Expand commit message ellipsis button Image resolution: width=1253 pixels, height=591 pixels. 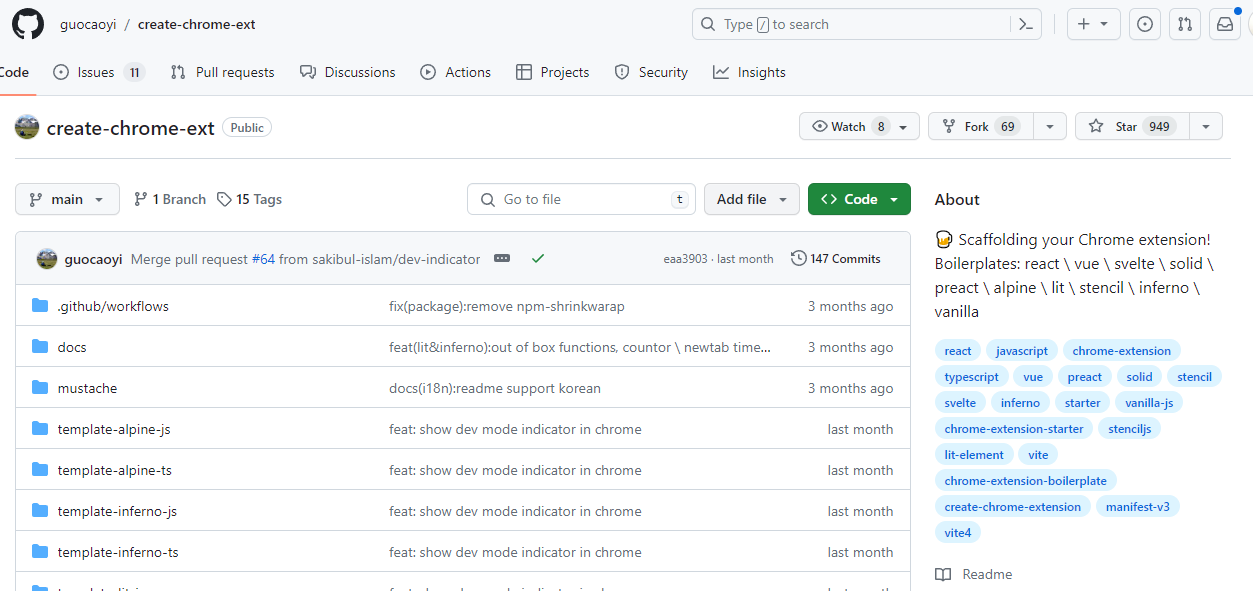tap(502, 259)
